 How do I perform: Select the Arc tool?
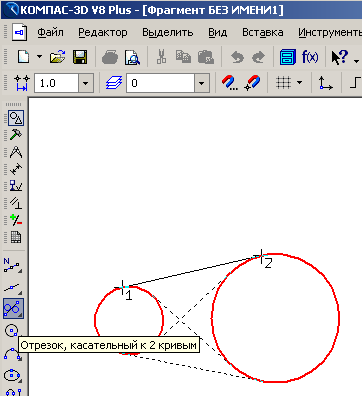pos(13,354)
